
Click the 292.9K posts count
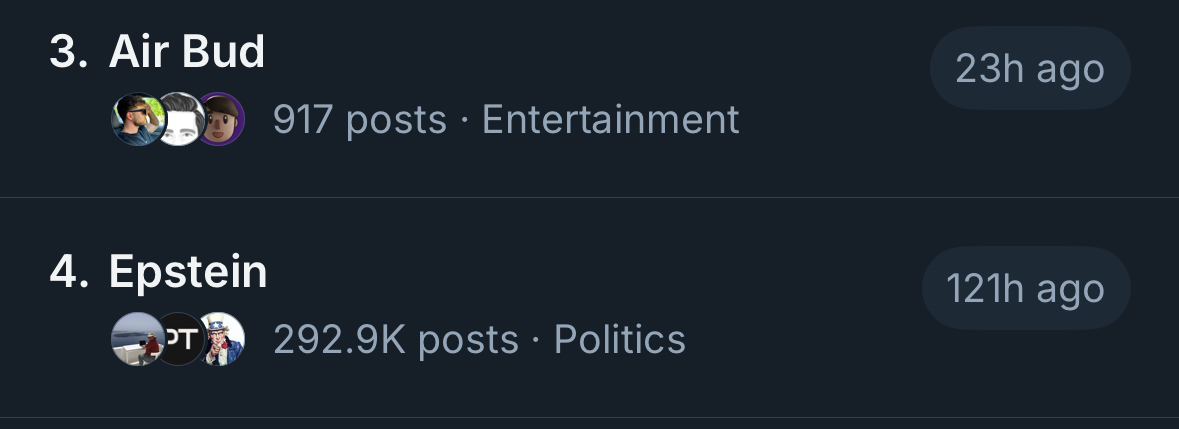396,340
